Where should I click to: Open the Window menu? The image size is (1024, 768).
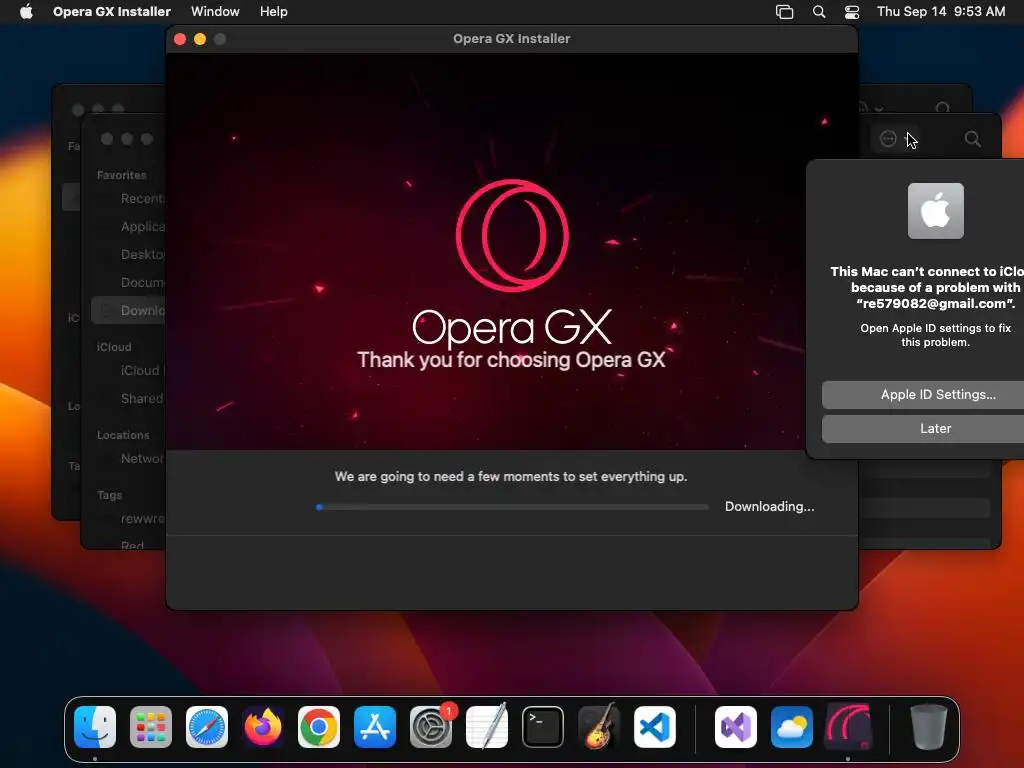pos(215,12)
